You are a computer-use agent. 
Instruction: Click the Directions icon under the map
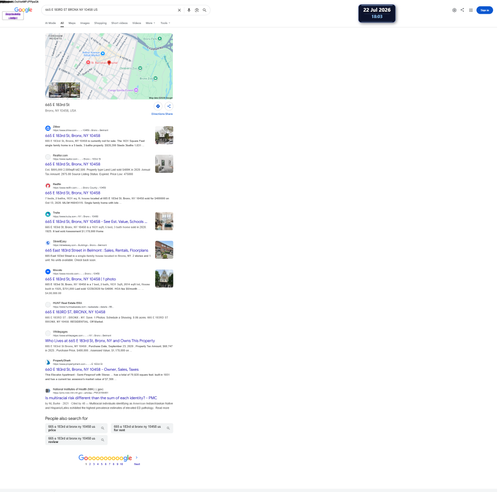(x=158, y=106)
